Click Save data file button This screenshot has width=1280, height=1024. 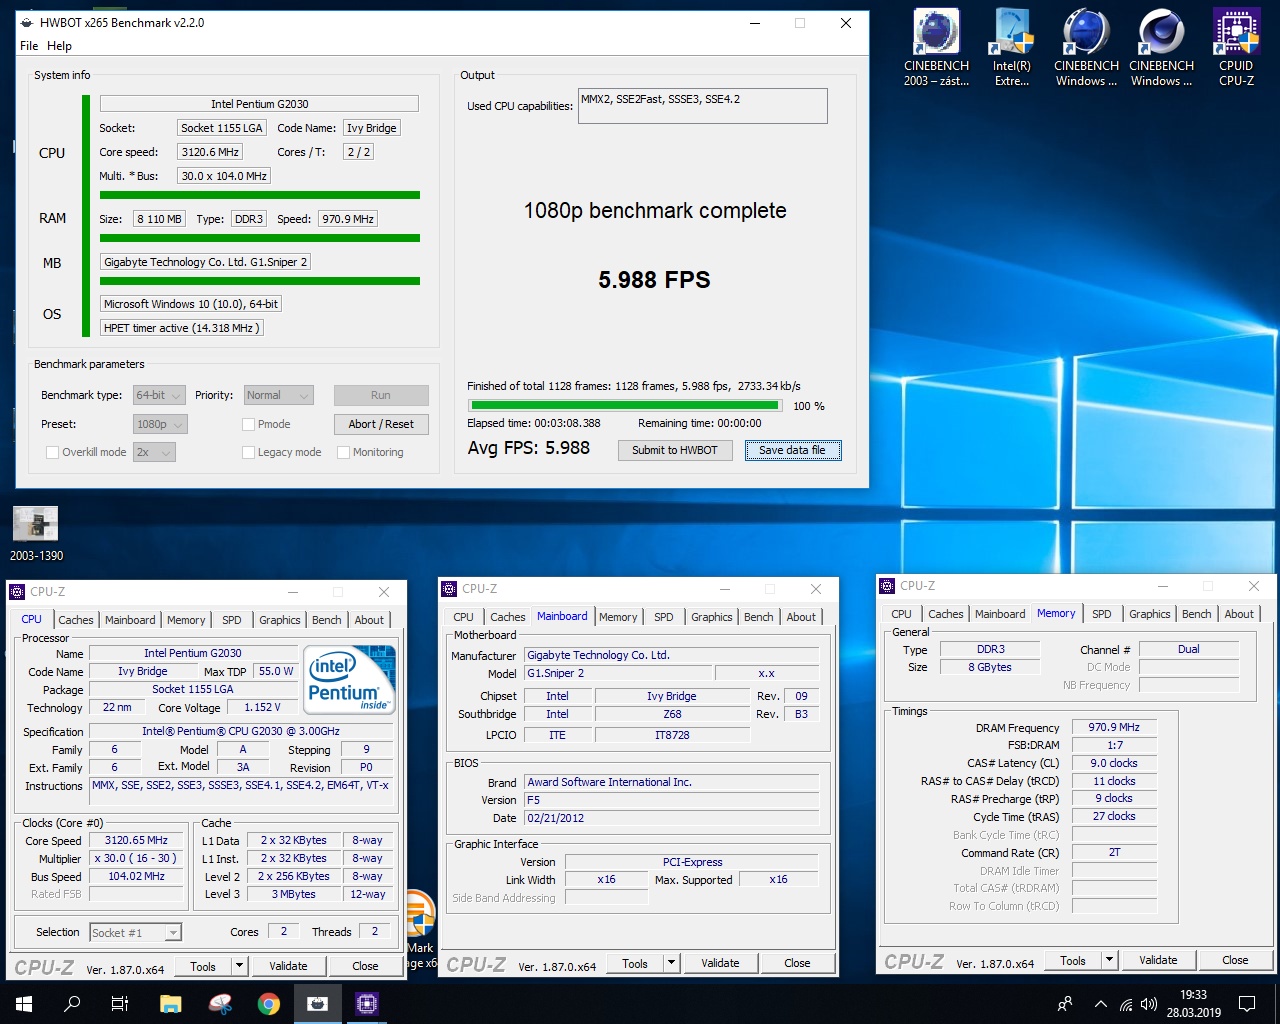tap(792, 451)
